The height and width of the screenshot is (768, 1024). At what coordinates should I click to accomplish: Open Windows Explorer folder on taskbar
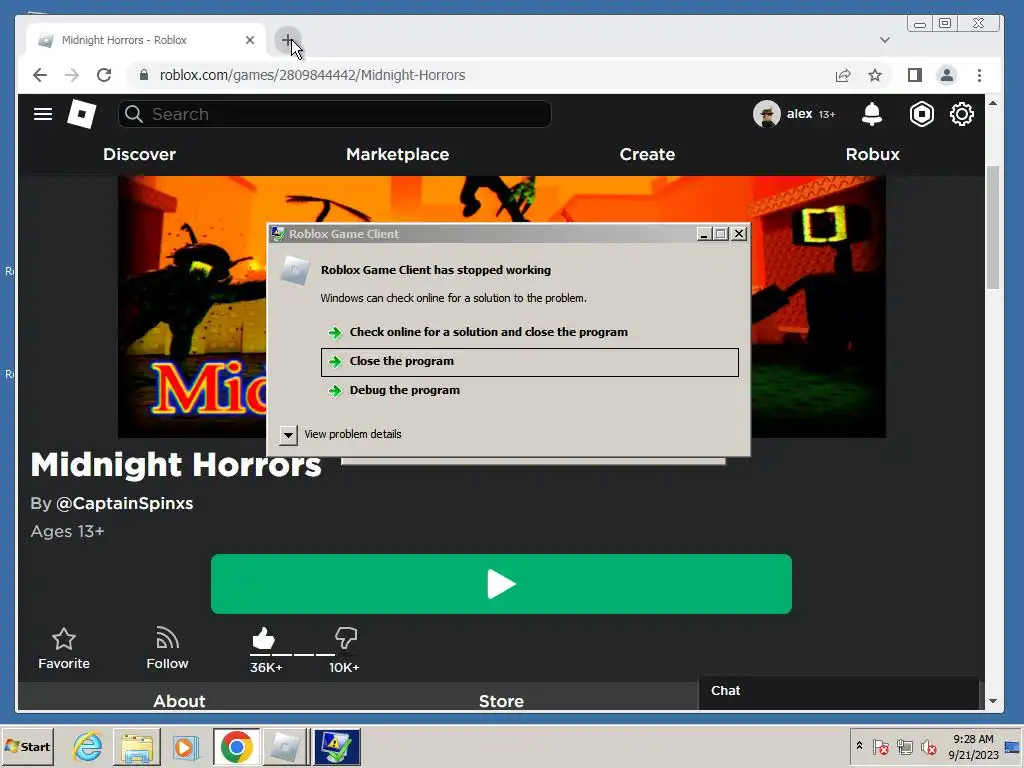(136, 746)
